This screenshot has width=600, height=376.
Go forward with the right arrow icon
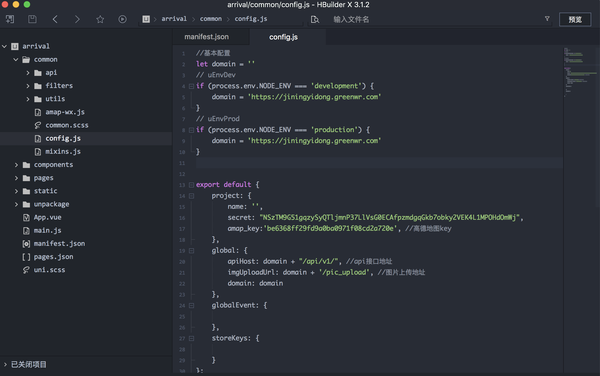coord(77,19)
